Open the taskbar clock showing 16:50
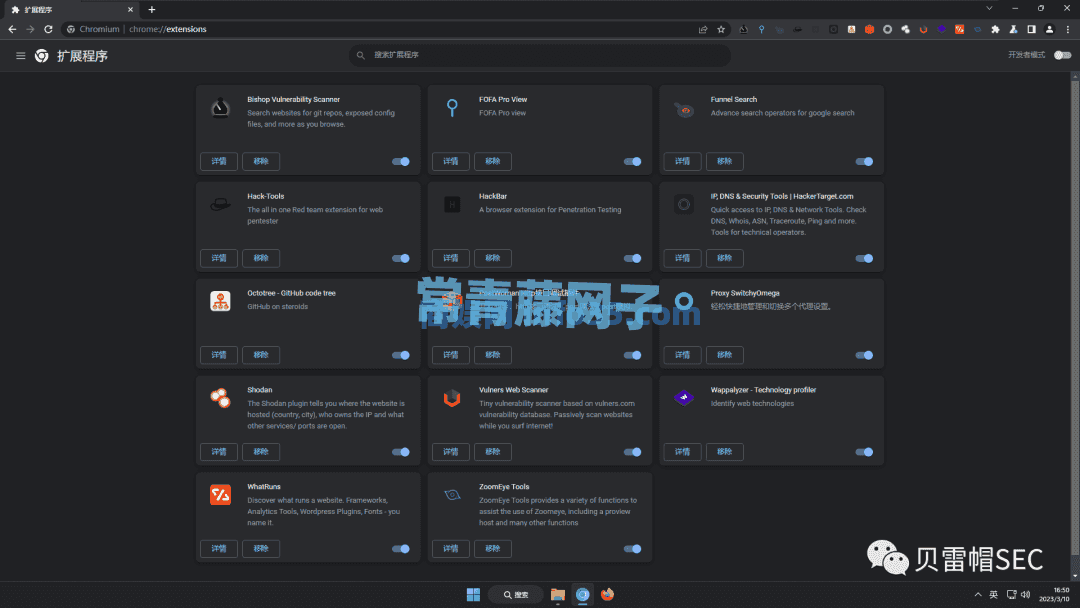The image size is (1080, 608). (1055, 595)
